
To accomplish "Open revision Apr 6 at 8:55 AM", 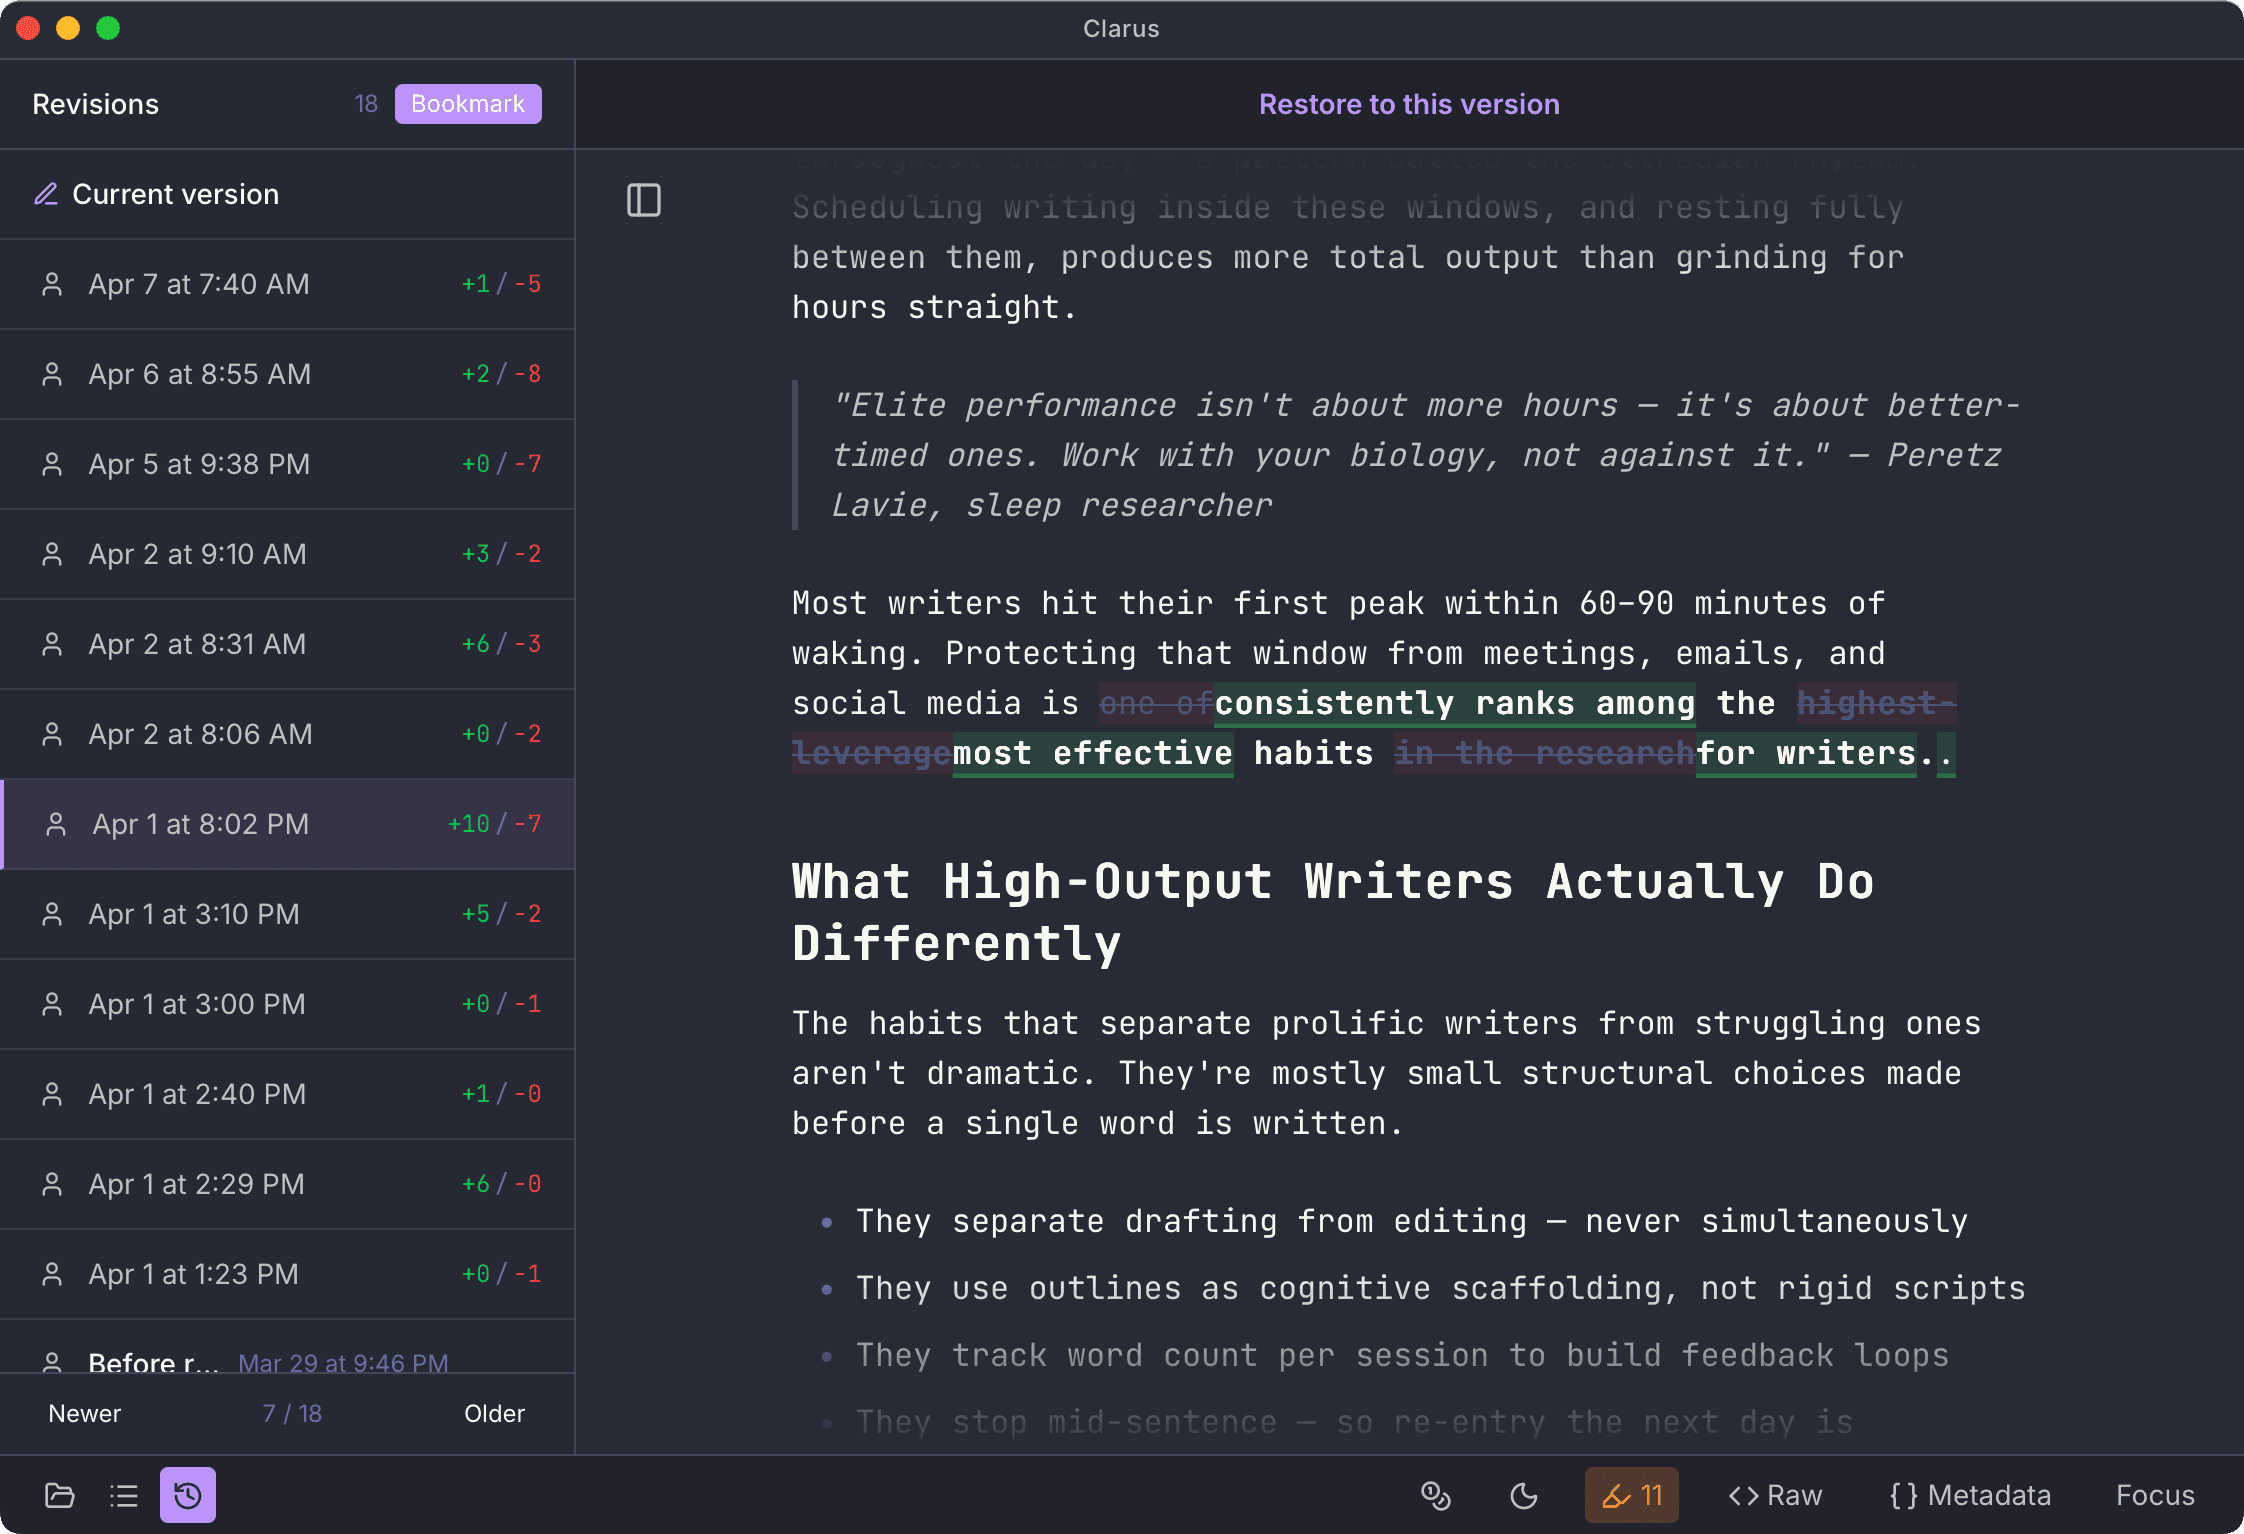I will (287, 374).
